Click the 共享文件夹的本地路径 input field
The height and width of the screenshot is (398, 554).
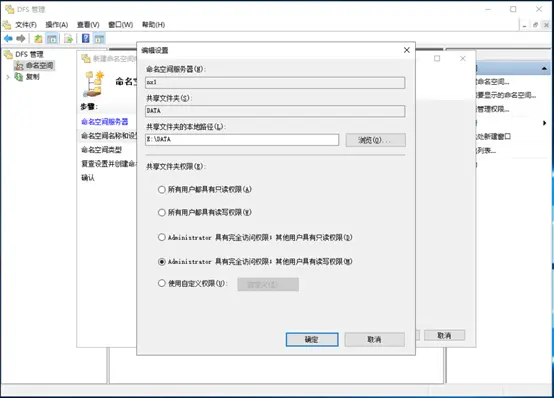pyautogui.click(x=242, y=140)
